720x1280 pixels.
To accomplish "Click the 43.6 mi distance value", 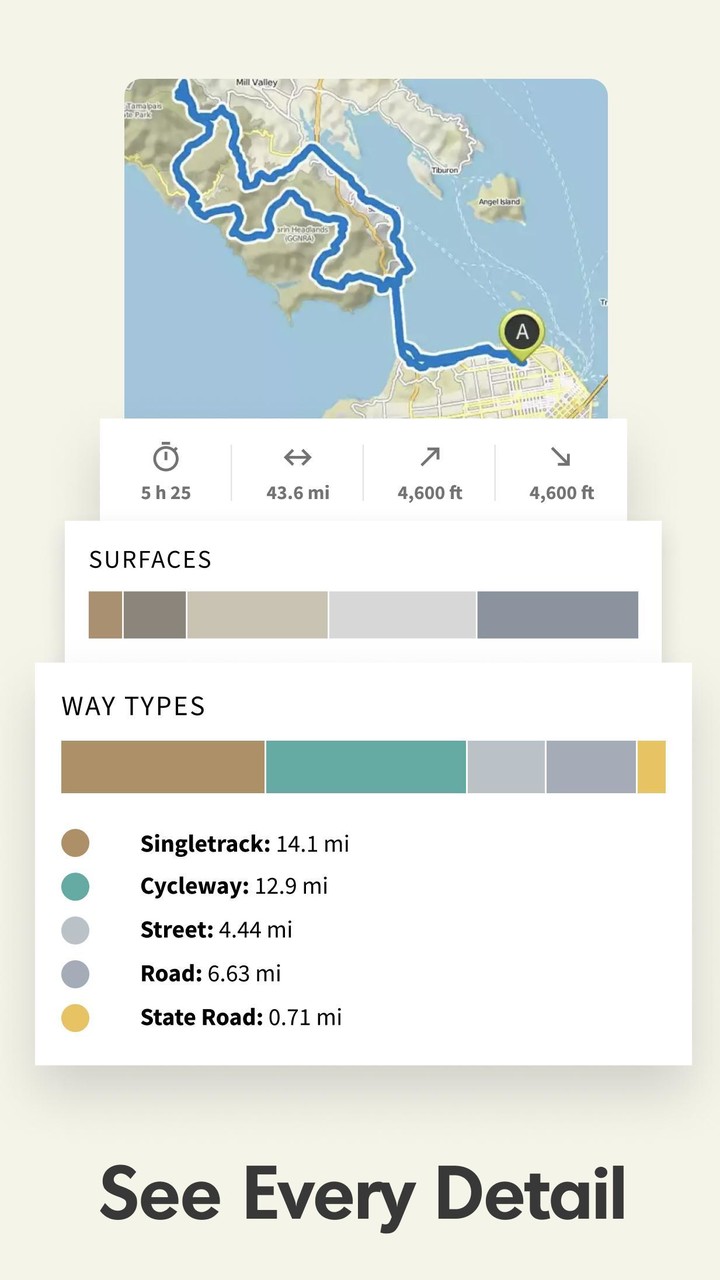I will 297,493.
